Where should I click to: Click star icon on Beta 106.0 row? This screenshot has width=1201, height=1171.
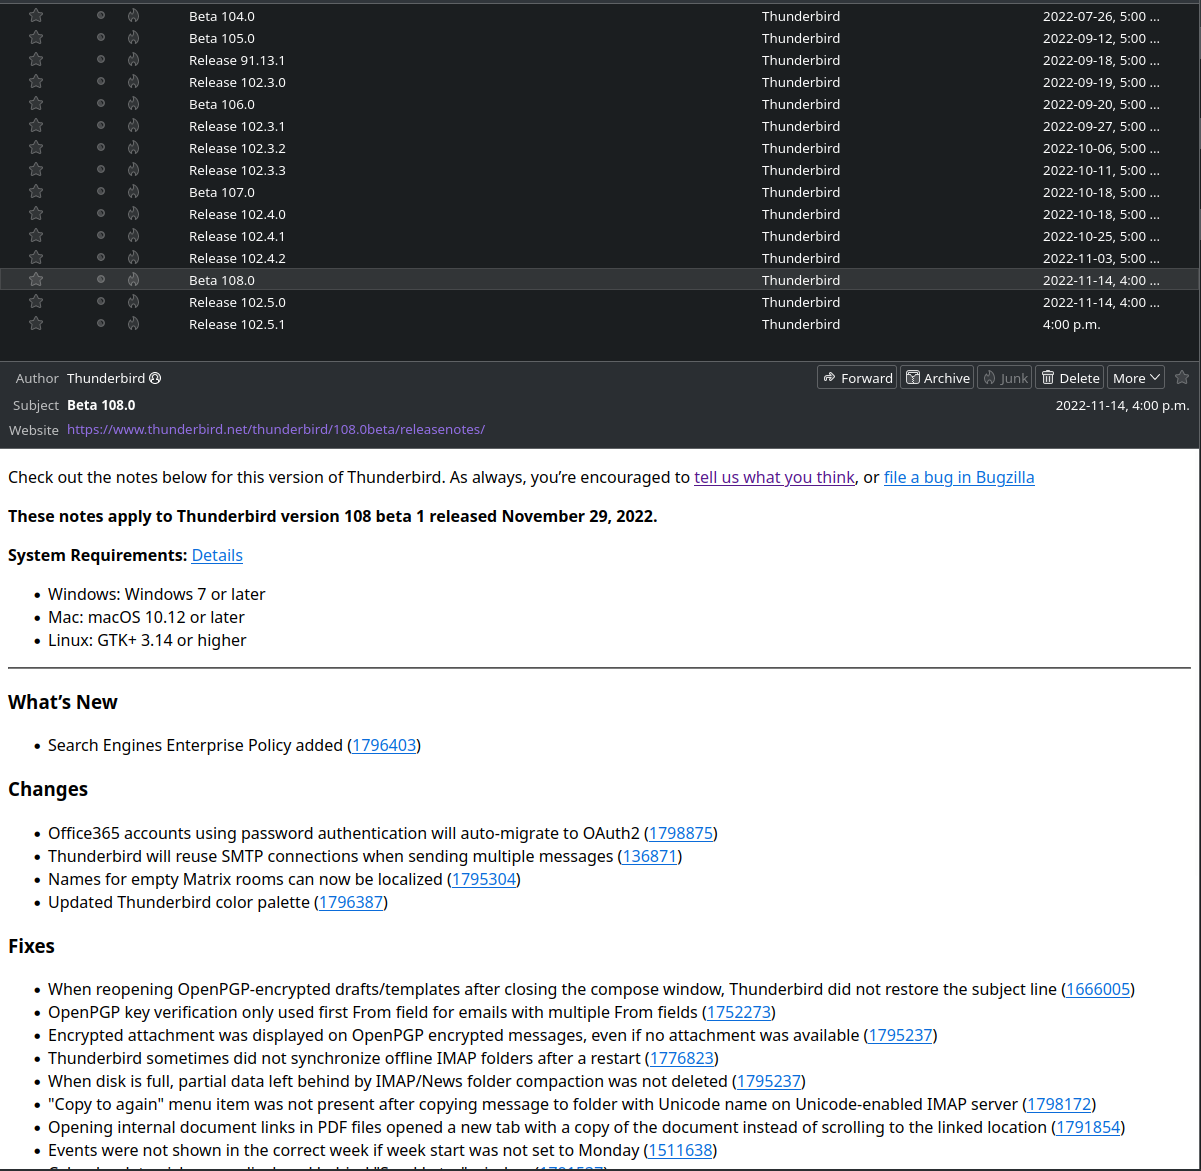36,104
